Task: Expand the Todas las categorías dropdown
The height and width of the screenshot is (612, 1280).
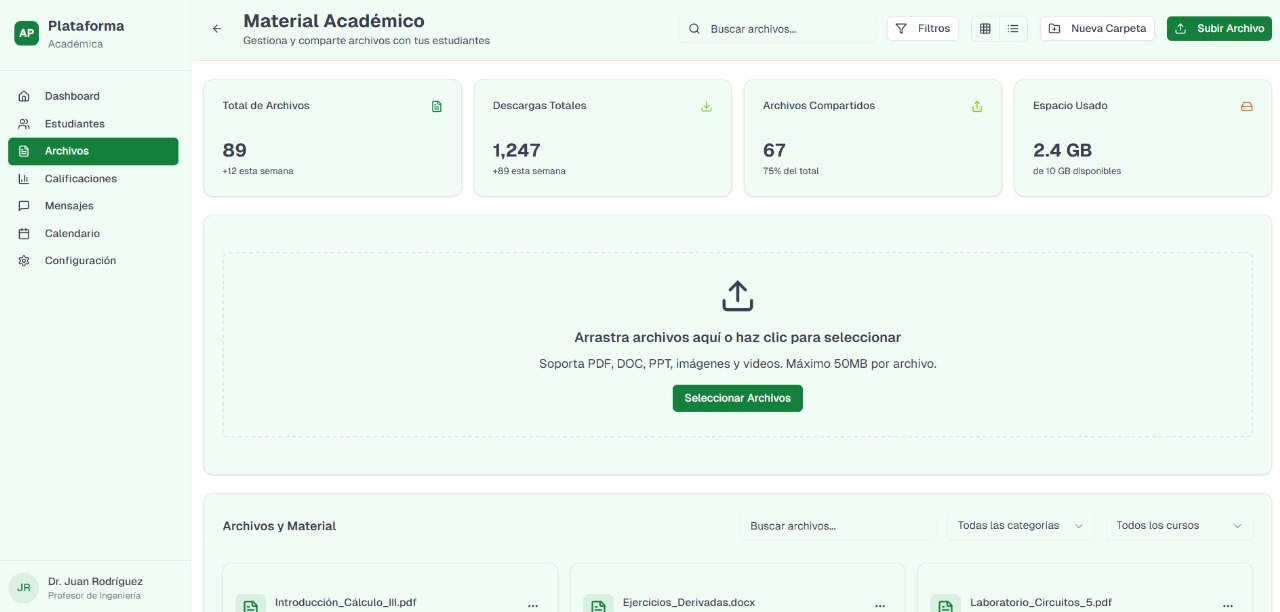Action: click(1020, 525)
